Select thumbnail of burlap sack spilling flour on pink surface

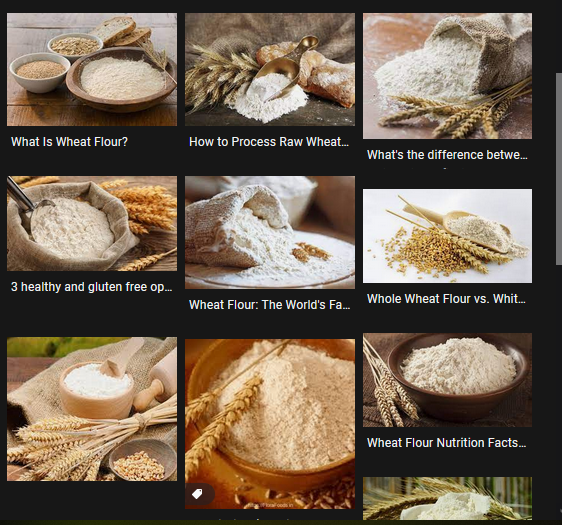447,76
